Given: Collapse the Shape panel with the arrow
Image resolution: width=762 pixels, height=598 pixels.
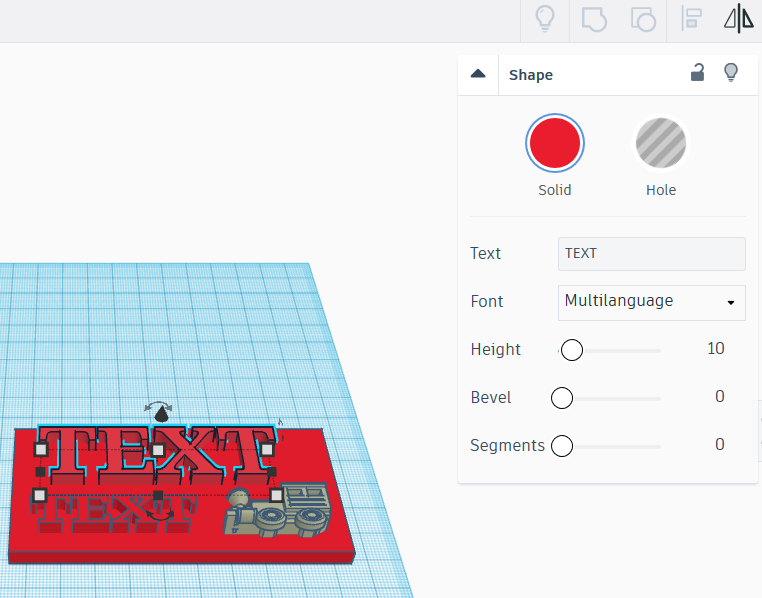Looking at the screenshot, I should (x=478, y=74).
